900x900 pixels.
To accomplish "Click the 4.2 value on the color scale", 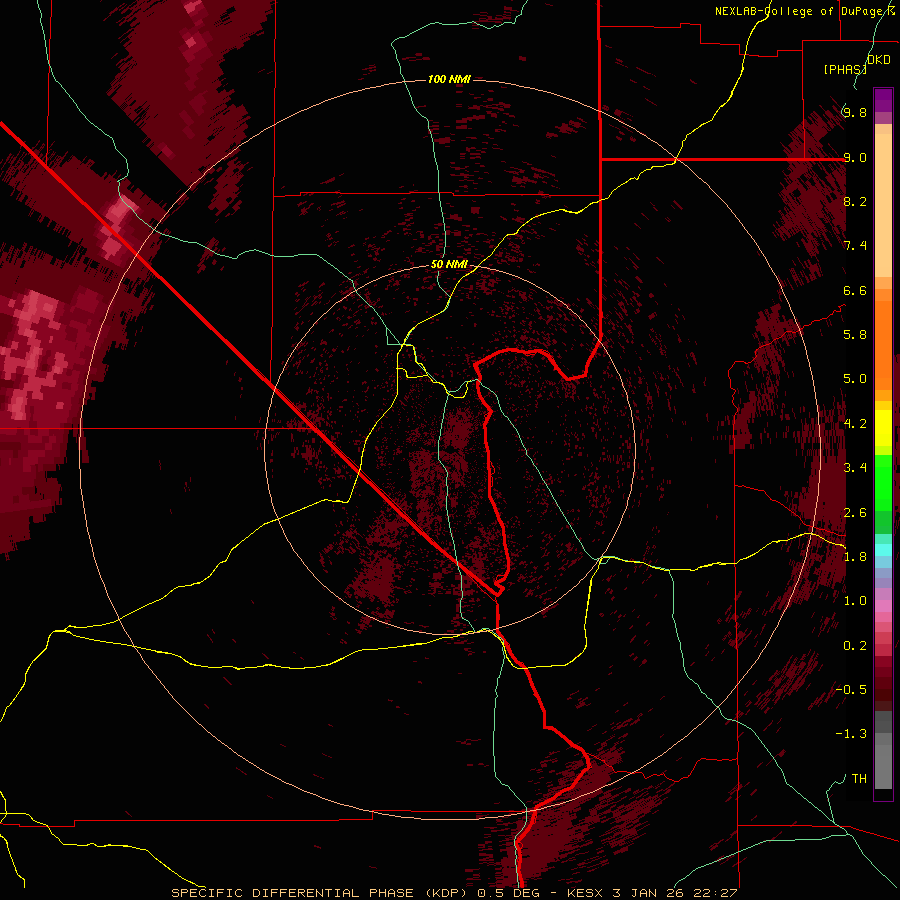I will tap(855, 424).
